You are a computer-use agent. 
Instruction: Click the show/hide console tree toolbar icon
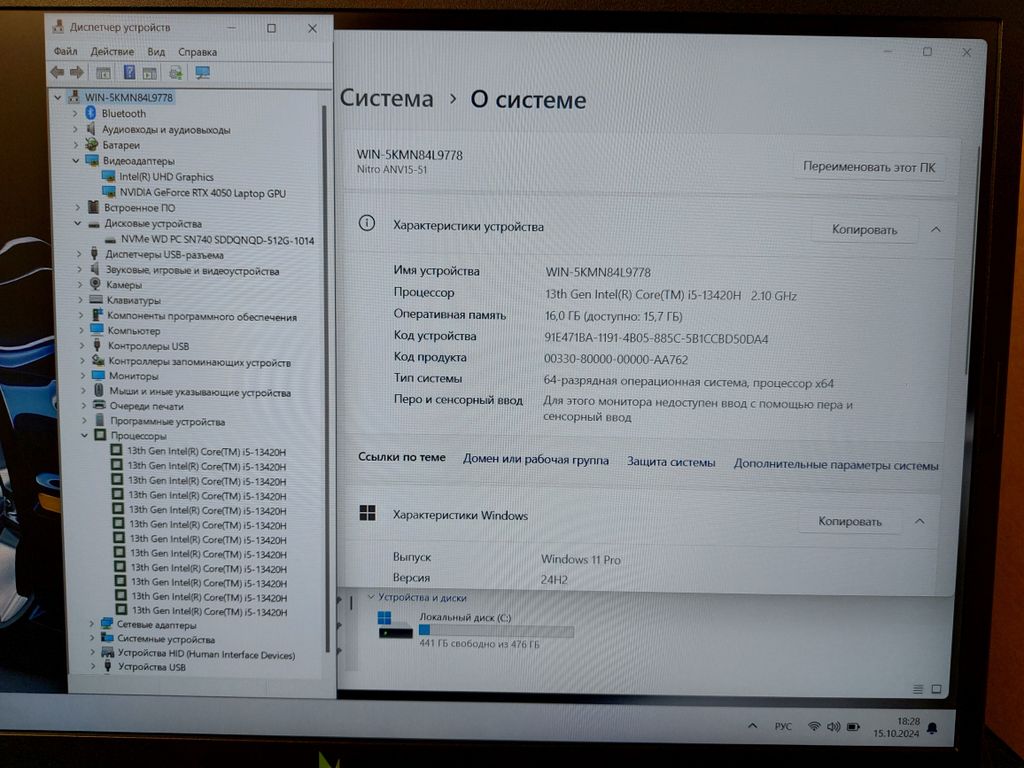point(103,72)
